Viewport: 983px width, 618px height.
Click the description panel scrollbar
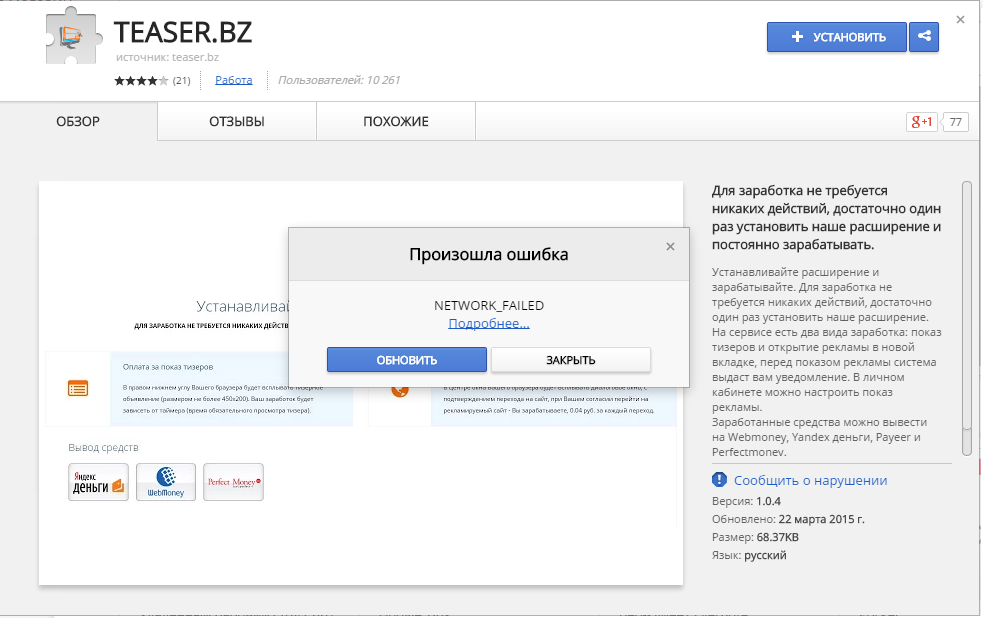point(967,317)
